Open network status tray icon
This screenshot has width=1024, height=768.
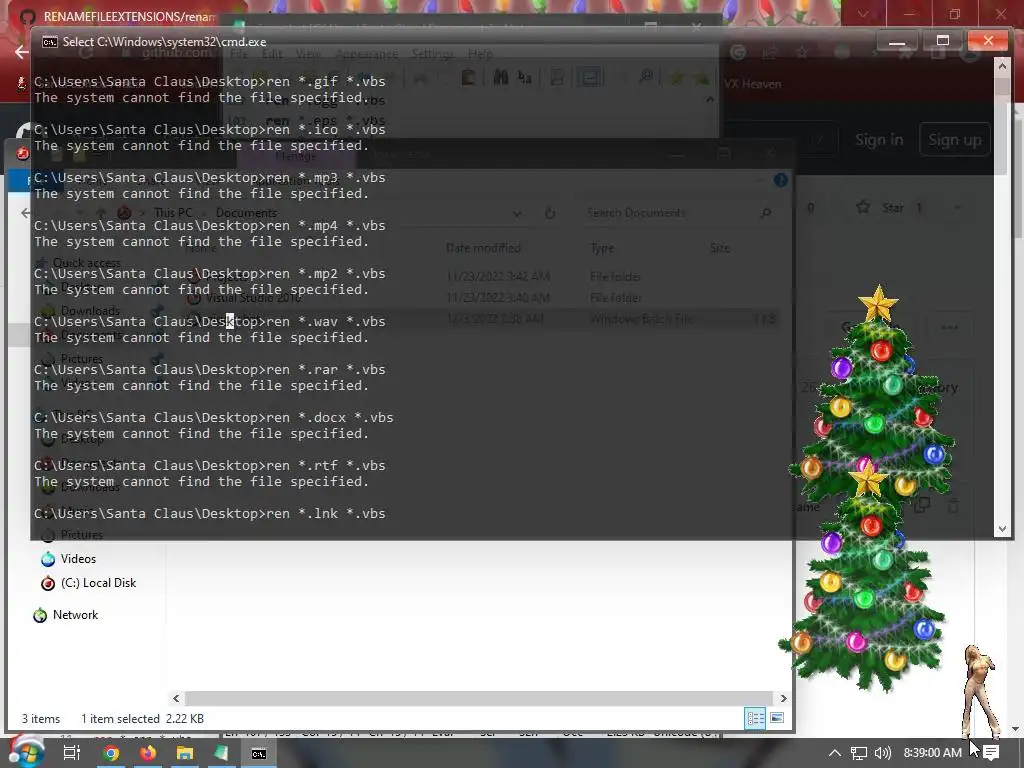pos(859,753)
